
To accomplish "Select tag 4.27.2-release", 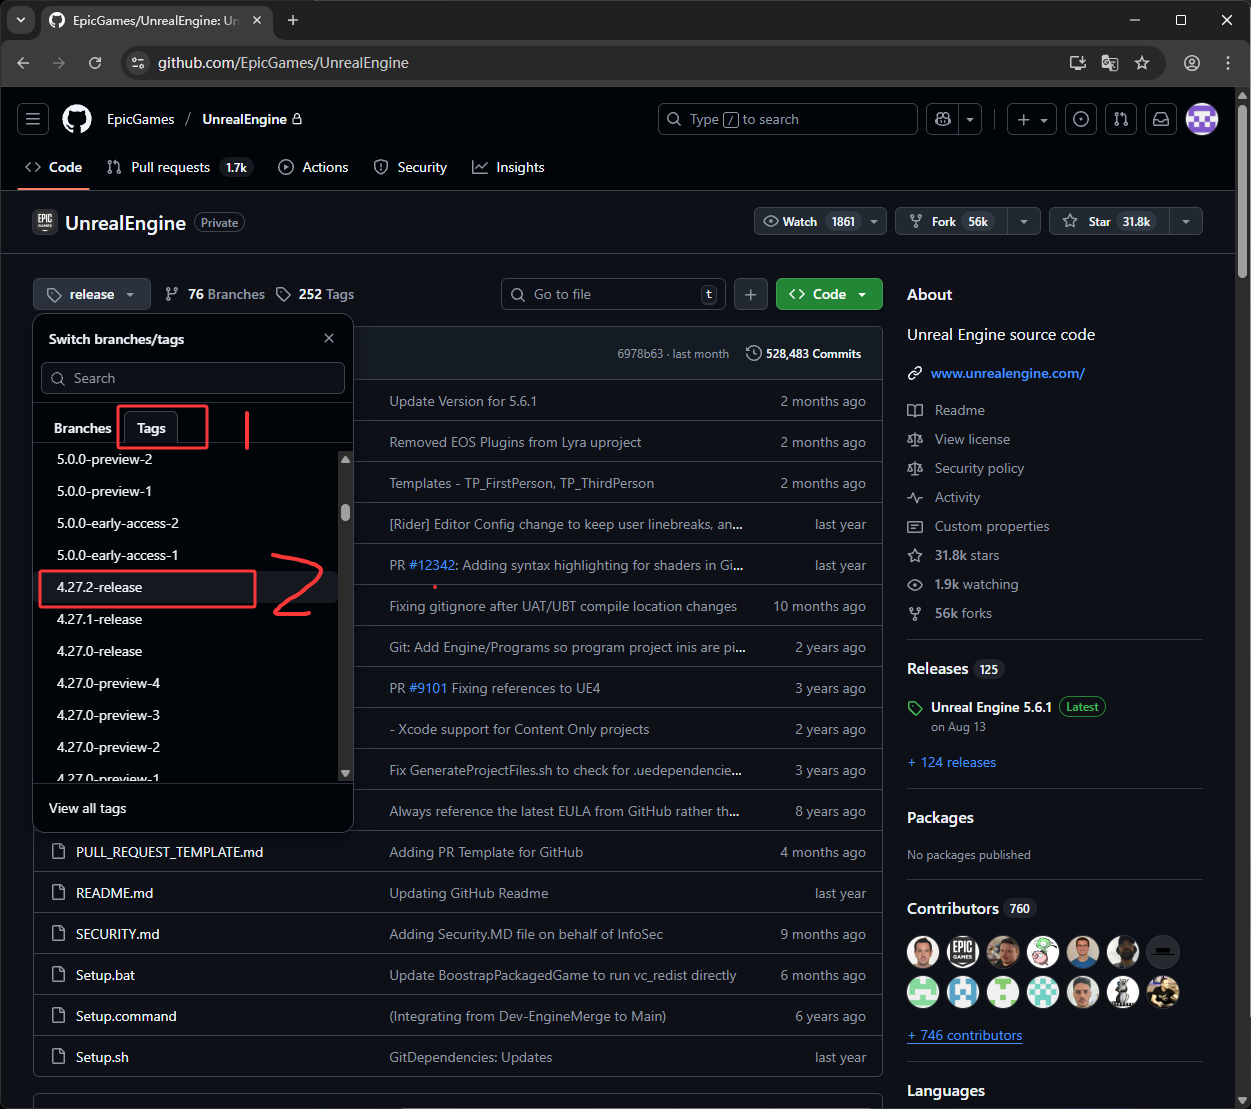I will [x=188, y=587].
